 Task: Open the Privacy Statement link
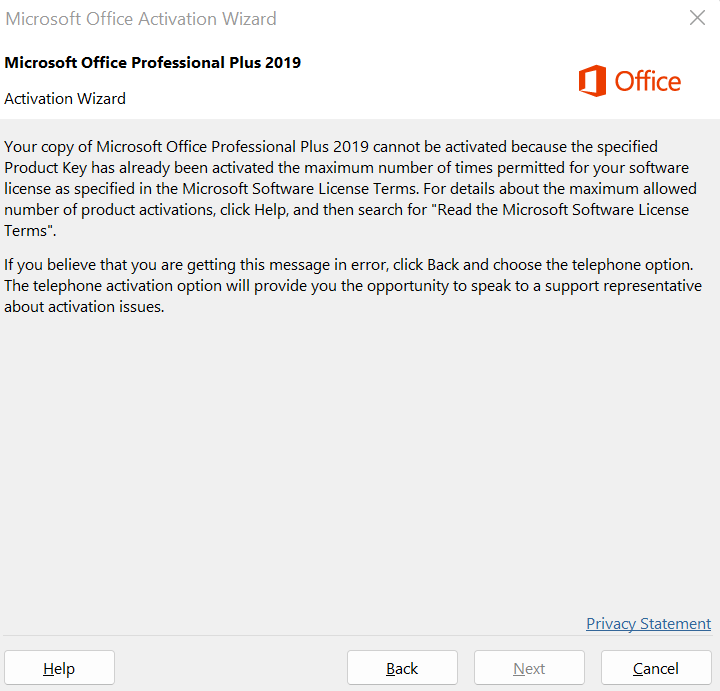click(x=648, y=623)
